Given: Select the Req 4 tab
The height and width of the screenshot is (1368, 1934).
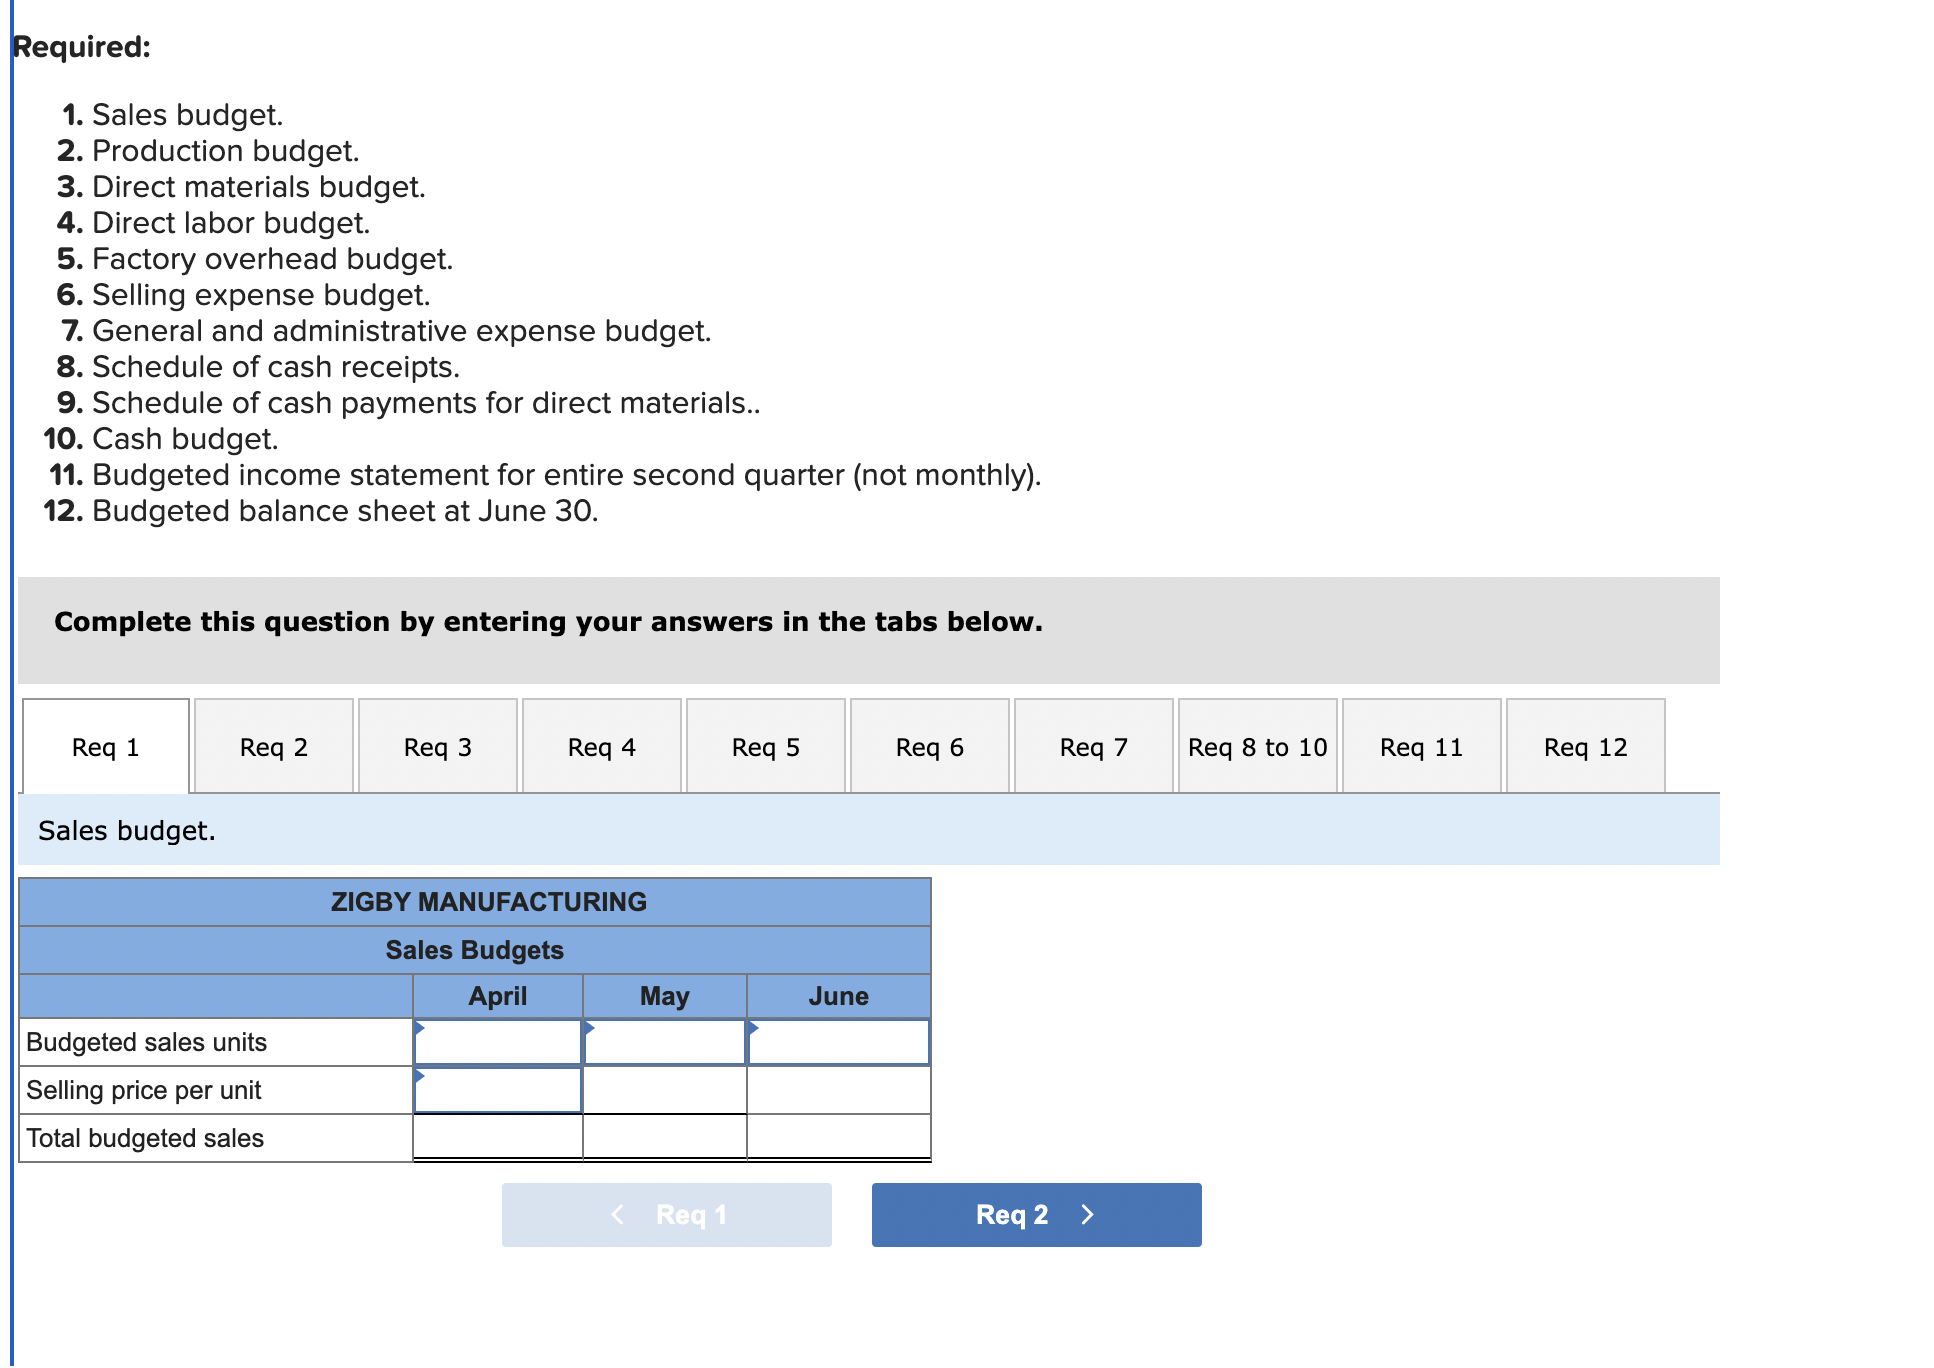Looking at the screenshot, I should [x=601, y=746].
